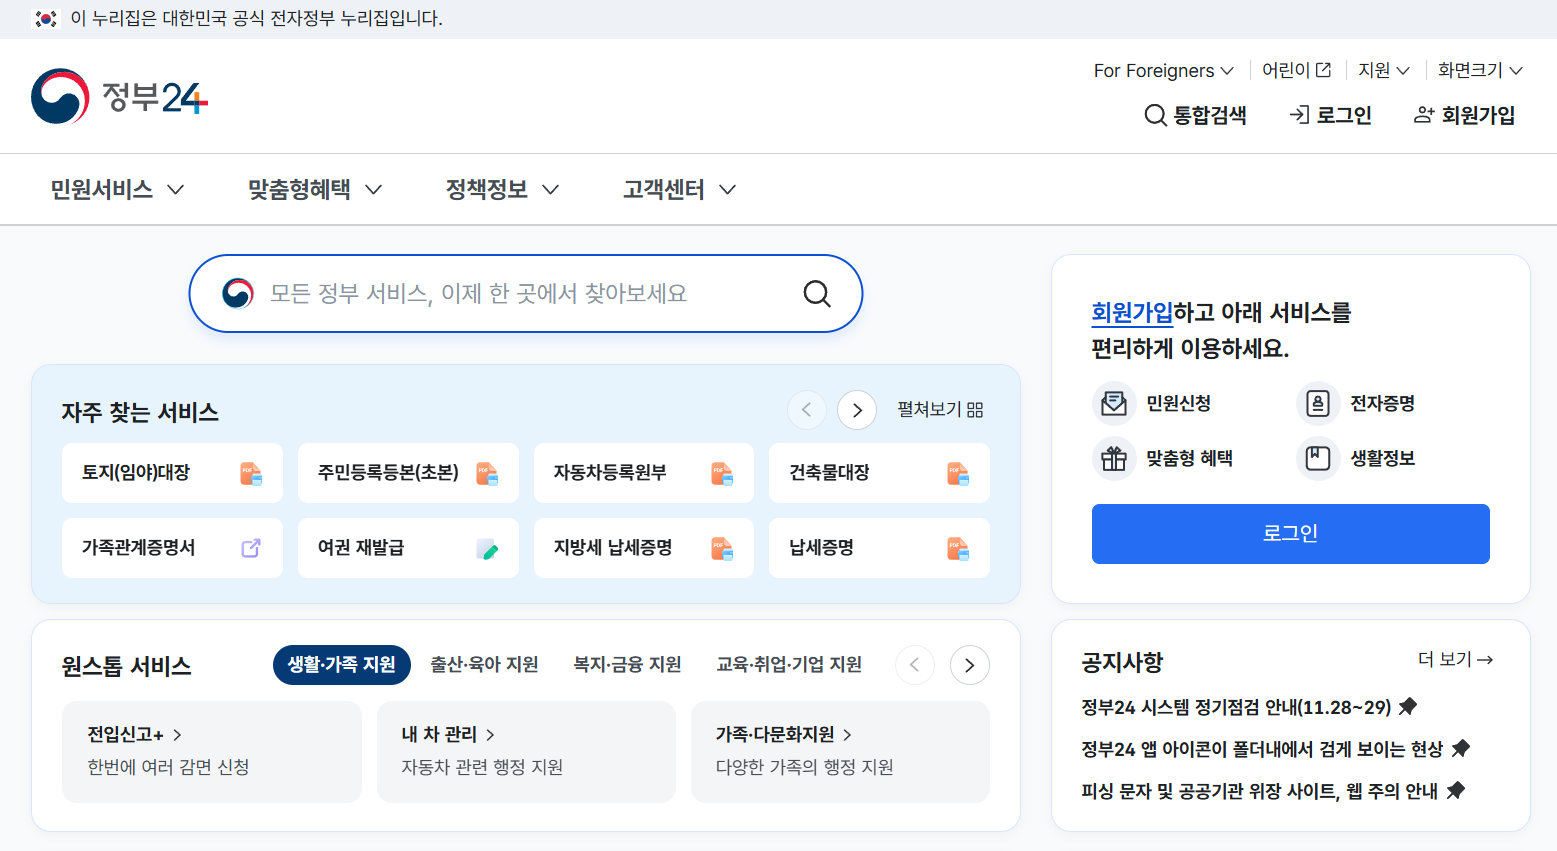Expand the 민원서비스 menu
Viewport: 1557px width, 851px height.
(x=117, y=189)
